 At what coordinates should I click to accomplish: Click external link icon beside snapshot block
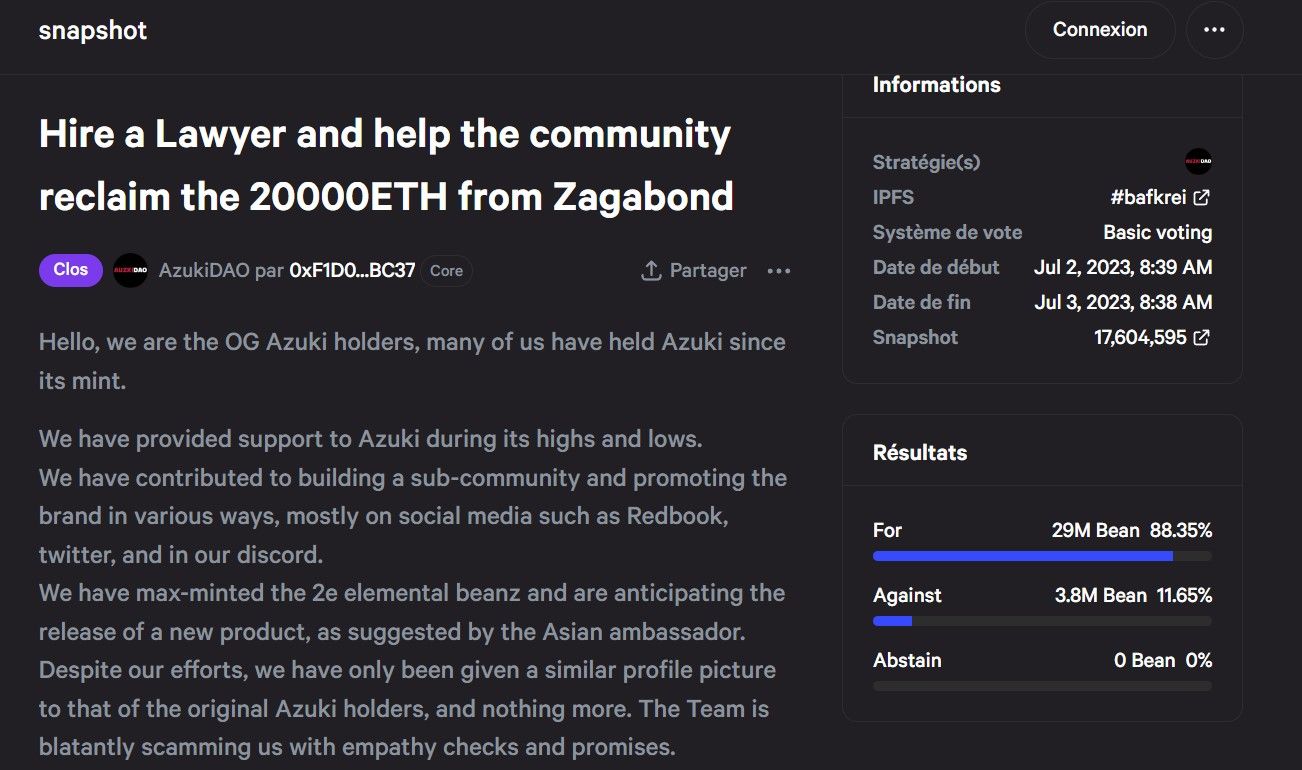point(1202,337)
